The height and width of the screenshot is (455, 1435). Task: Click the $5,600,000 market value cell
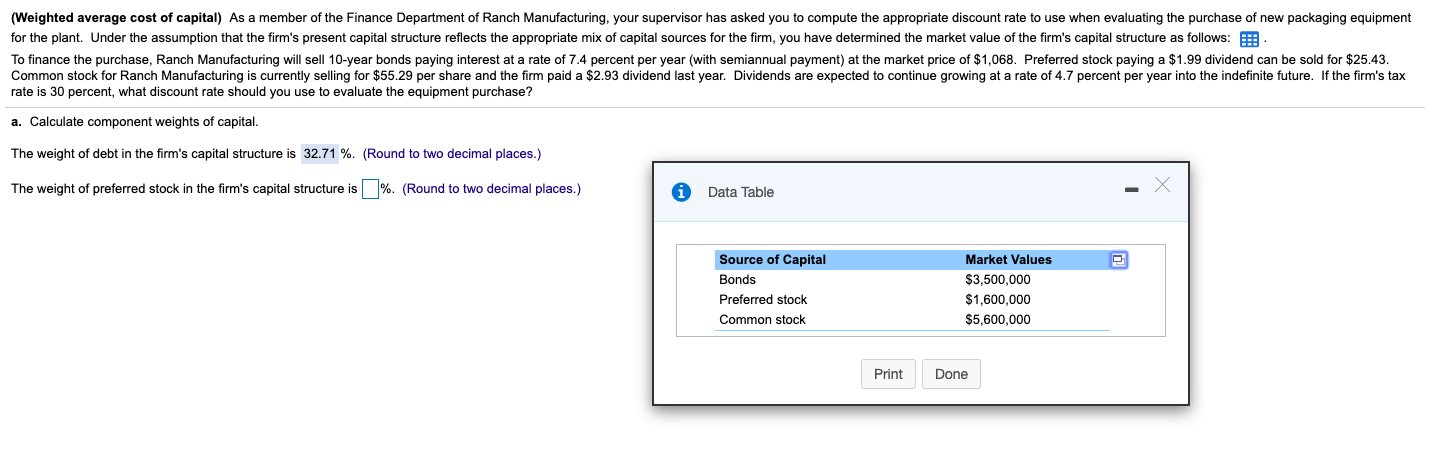point(997,320)
